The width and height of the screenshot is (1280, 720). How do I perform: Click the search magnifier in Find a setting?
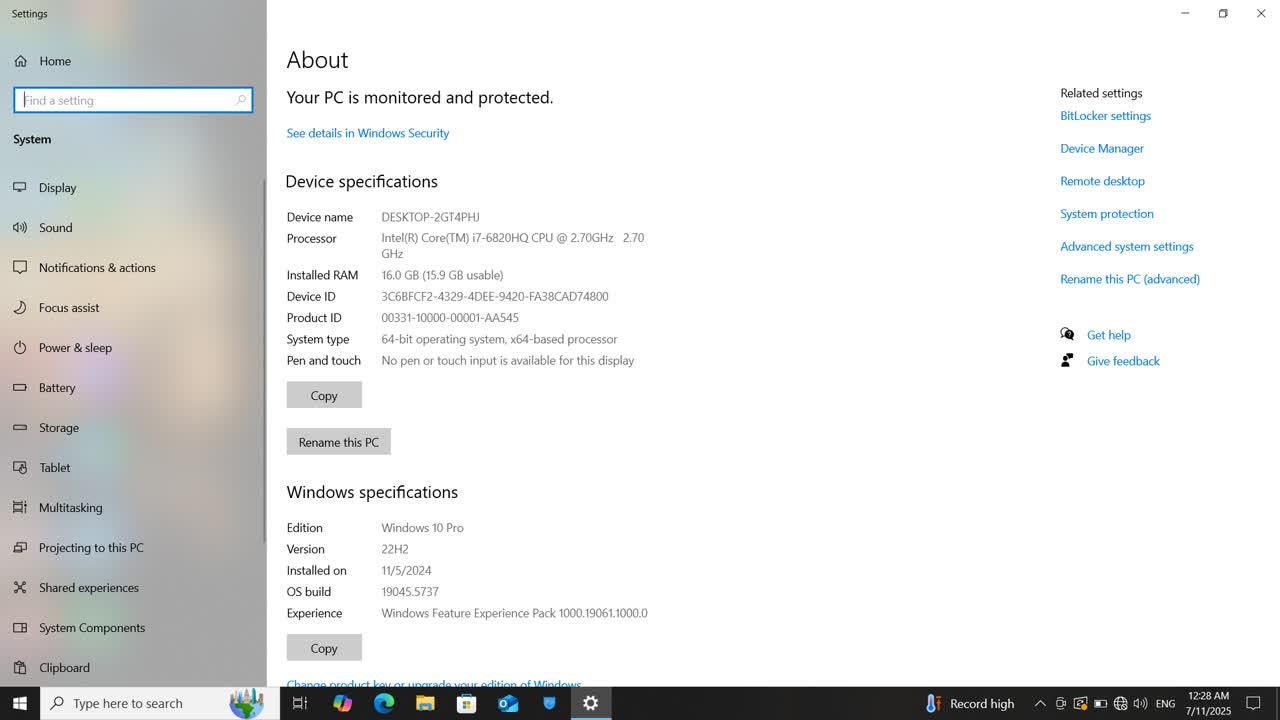[240, 100]
